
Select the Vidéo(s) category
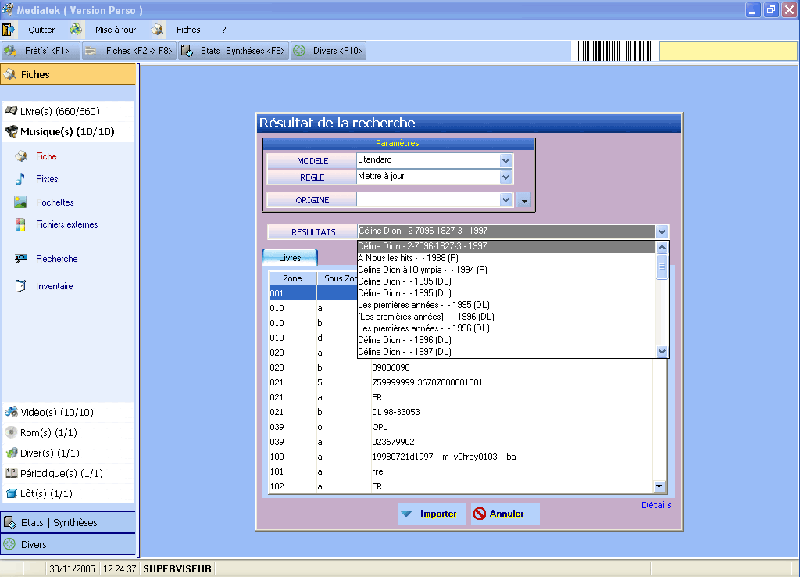(68, 412)
